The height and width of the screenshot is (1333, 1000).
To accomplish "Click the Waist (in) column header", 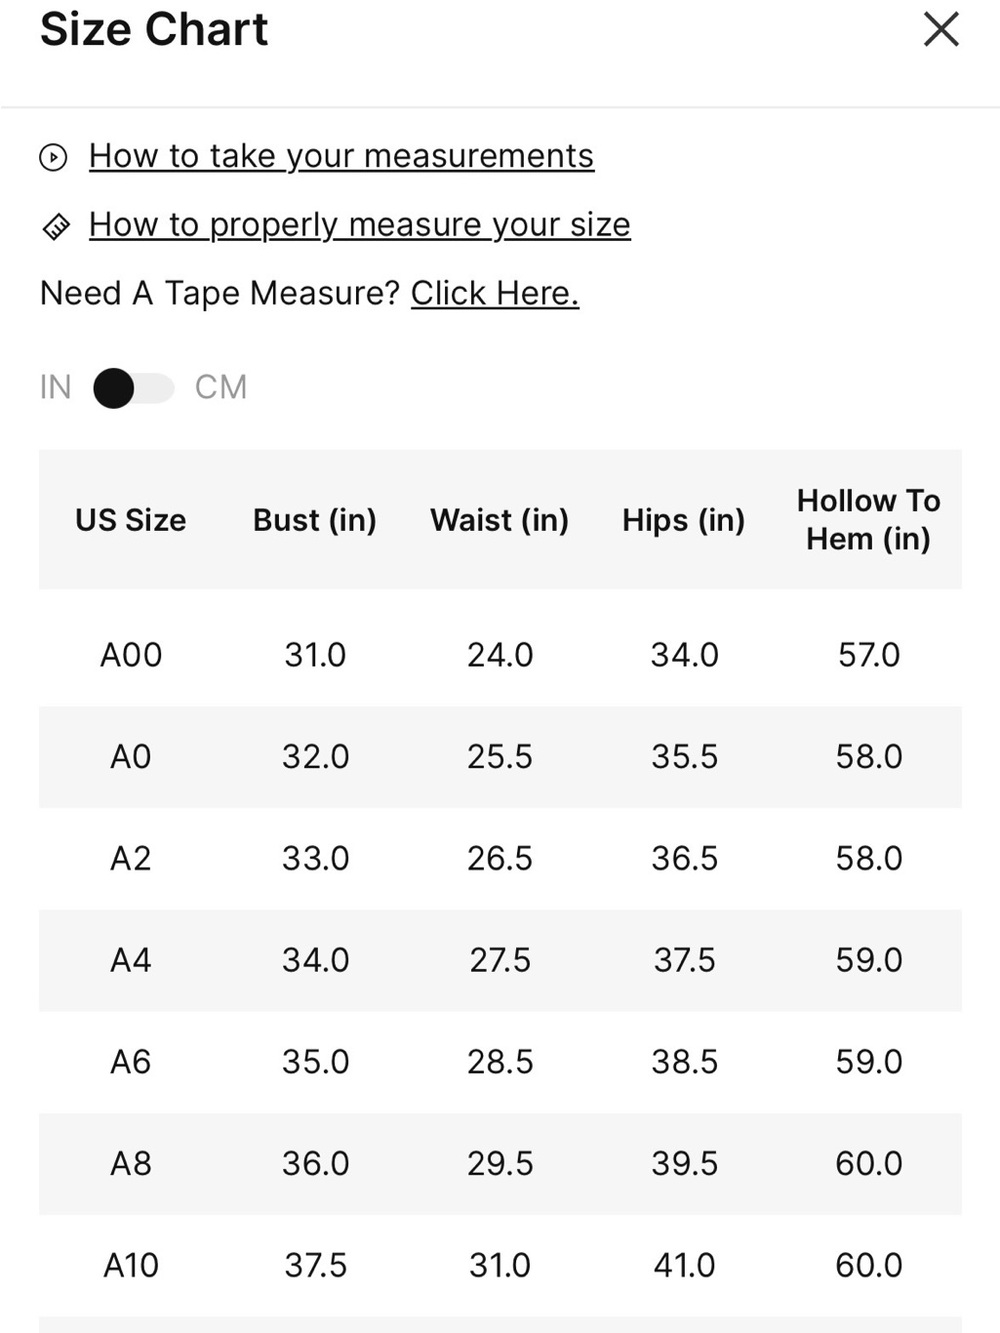I will pyautogui.click(x=500, y=520).
